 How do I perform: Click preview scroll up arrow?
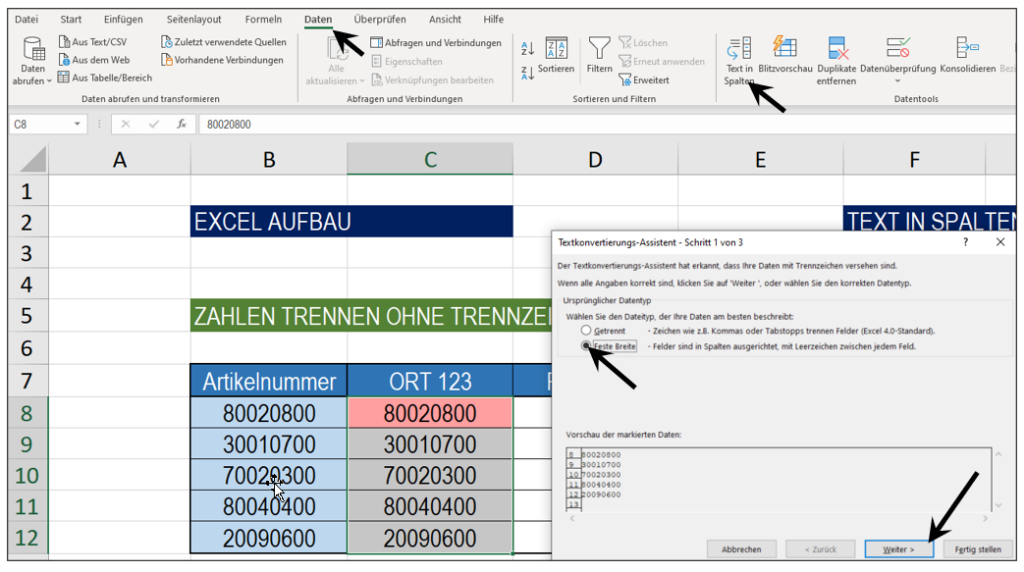click(998, 454)
